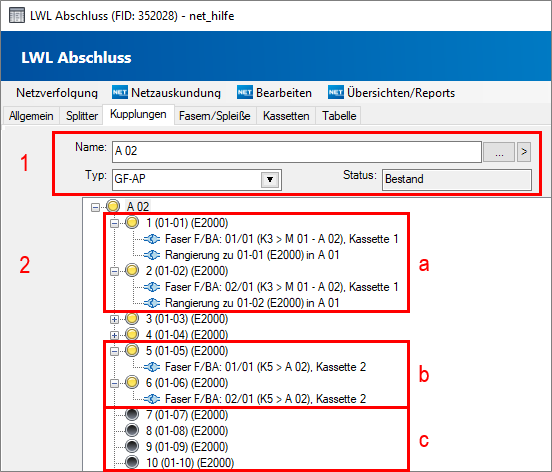Open the Typ dropdown showing GF-AP
This screenshot has width=552, height=472.
pos(270,180)
